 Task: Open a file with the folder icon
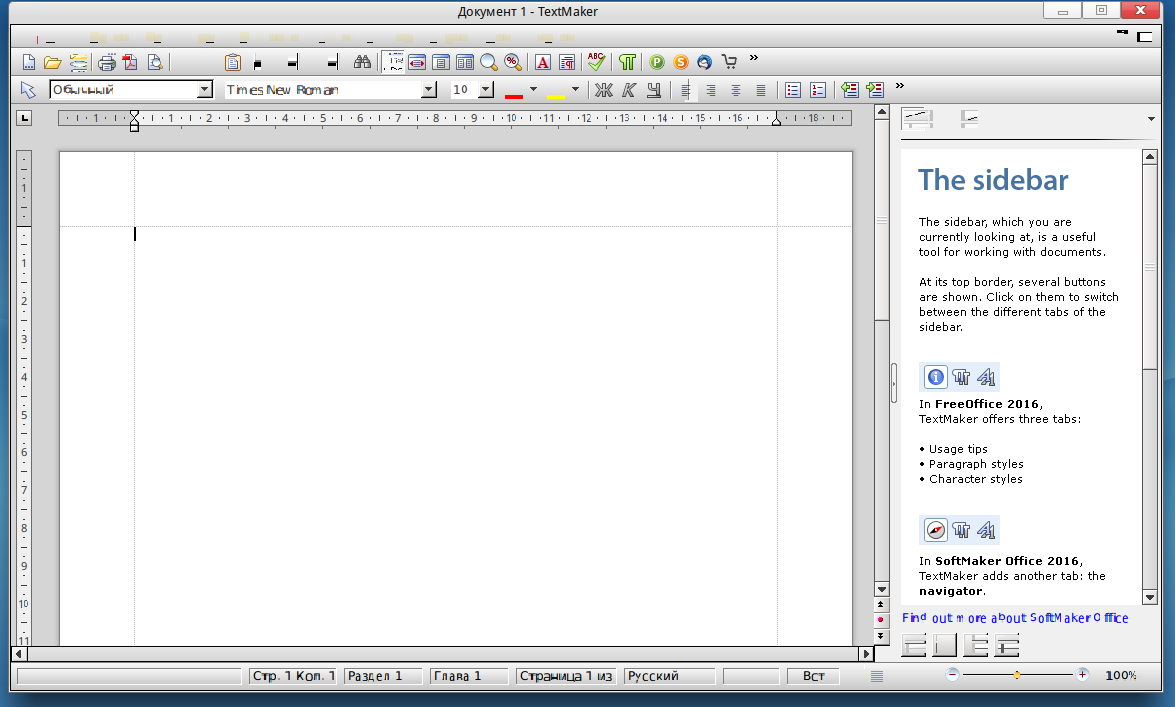tap(52, 62)
